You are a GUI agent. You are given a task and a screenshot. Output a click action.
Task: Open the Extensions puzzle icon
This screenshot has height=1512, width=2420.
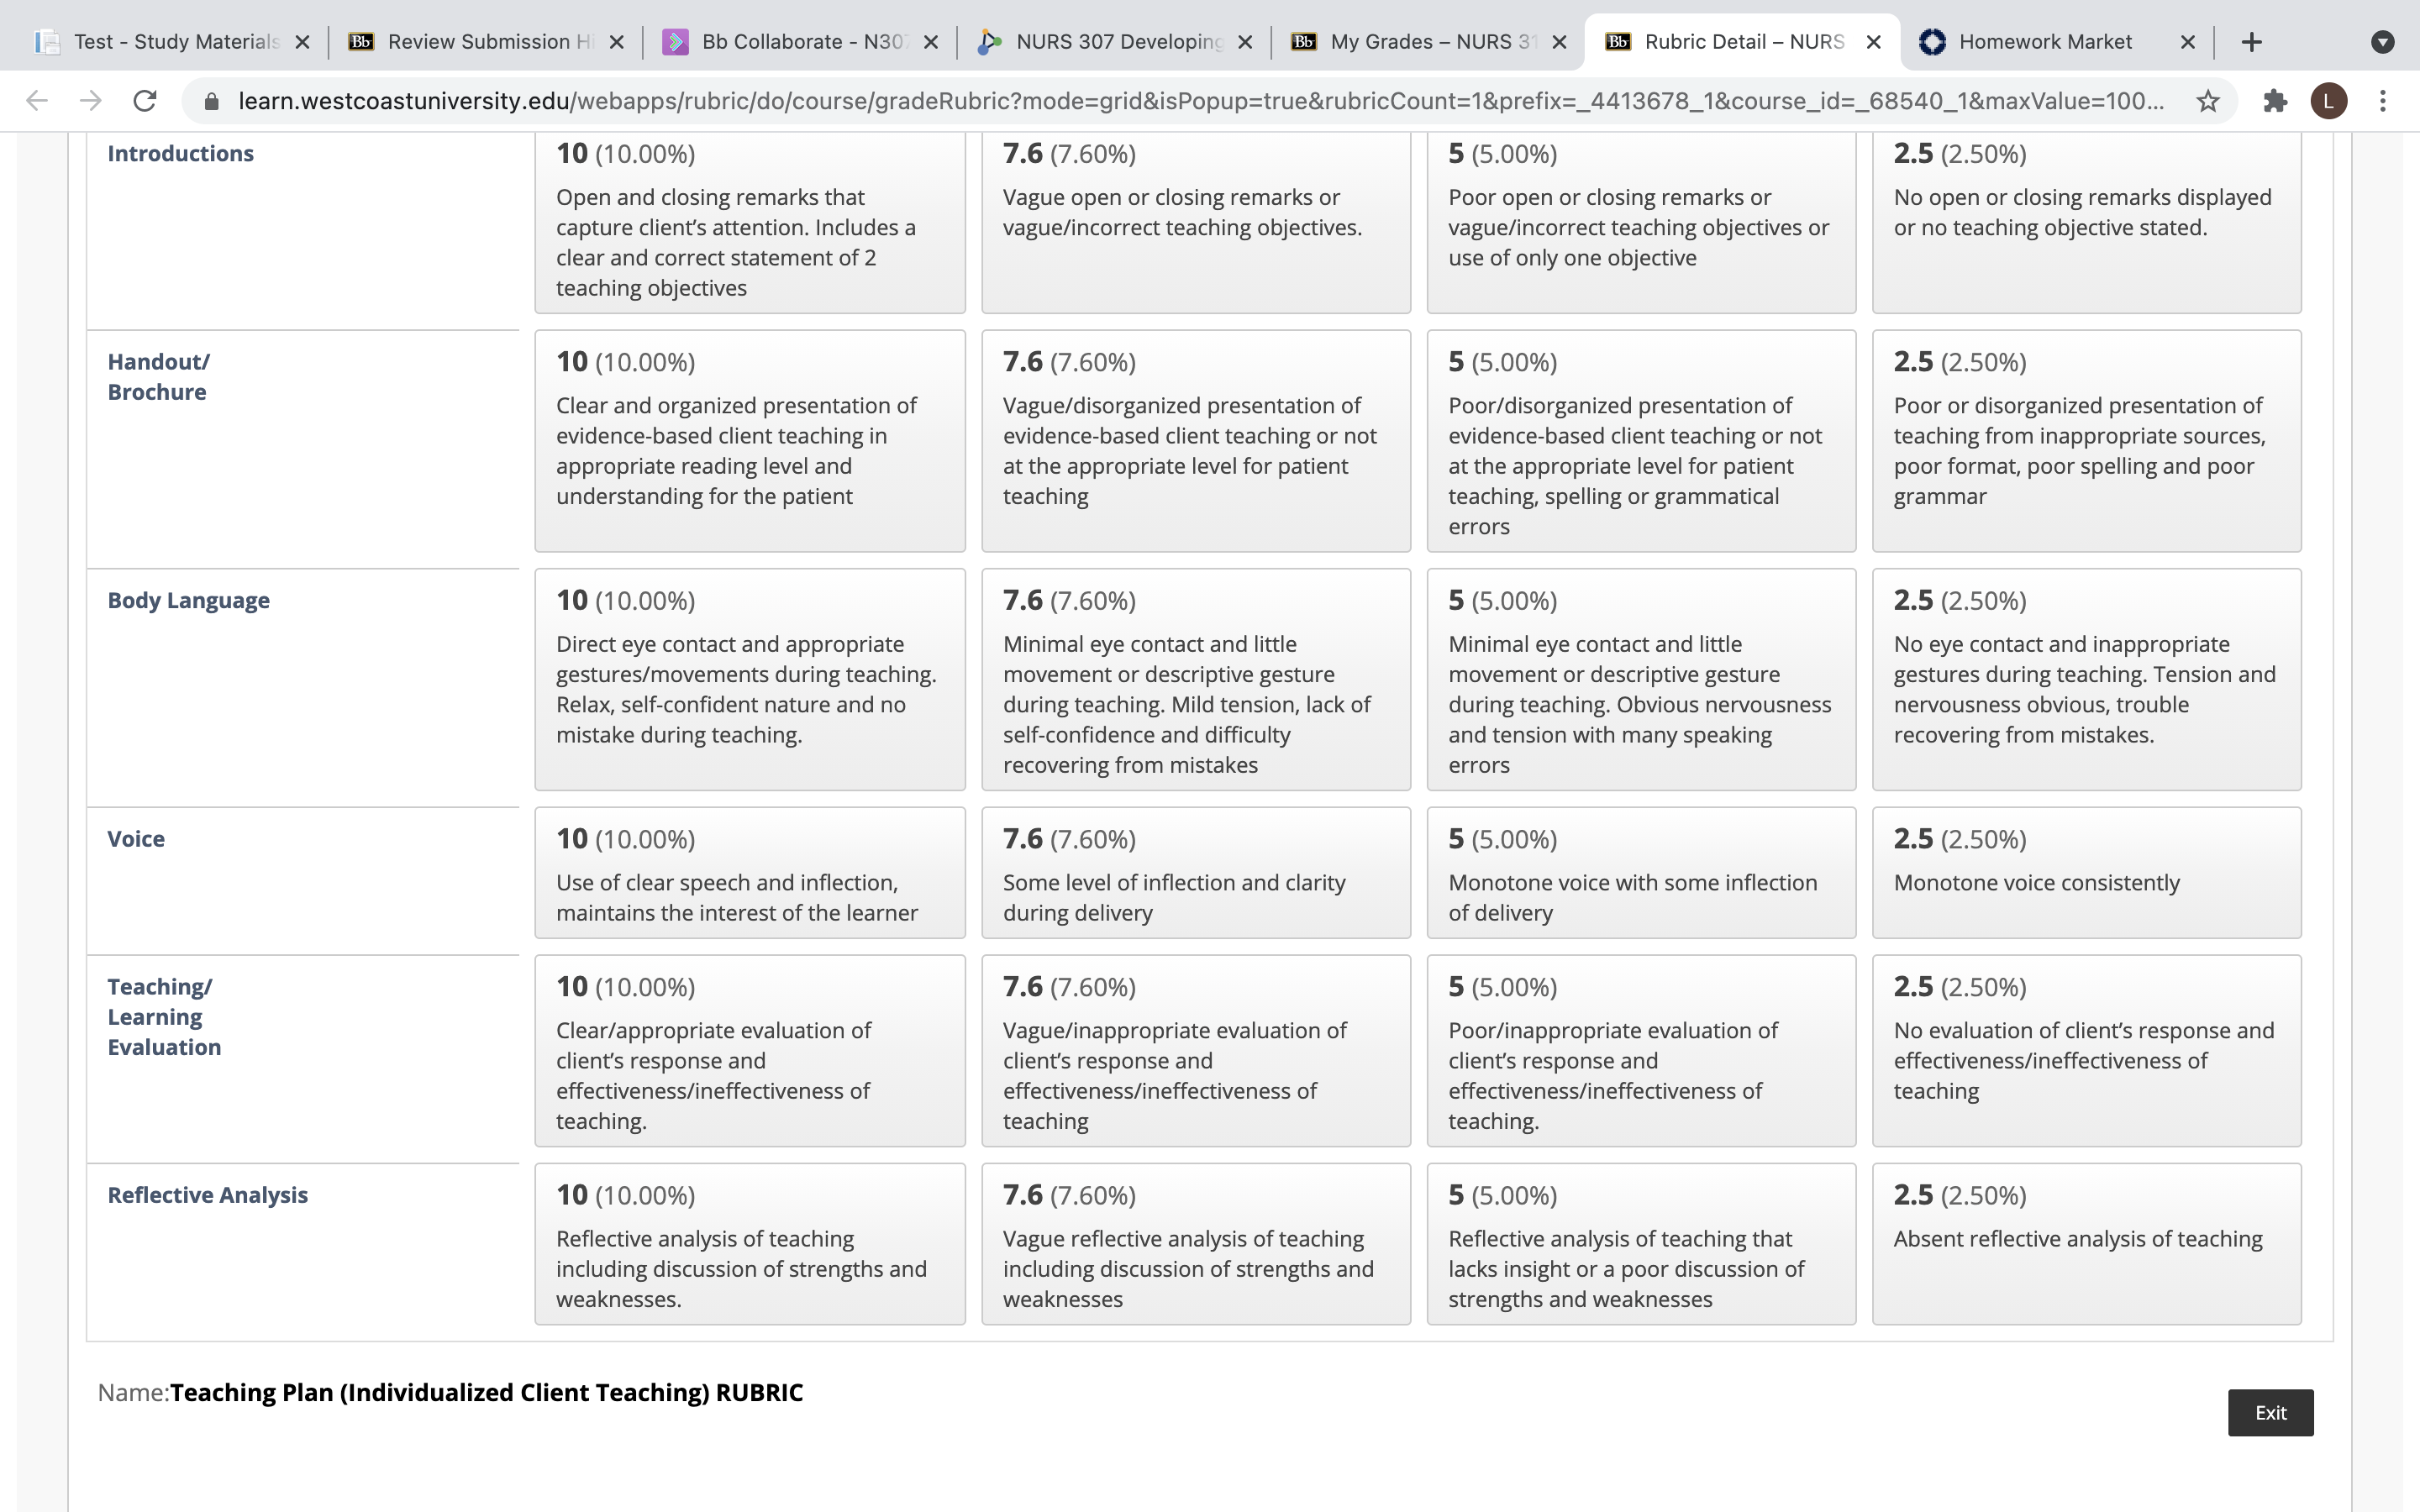(2275, 101)
